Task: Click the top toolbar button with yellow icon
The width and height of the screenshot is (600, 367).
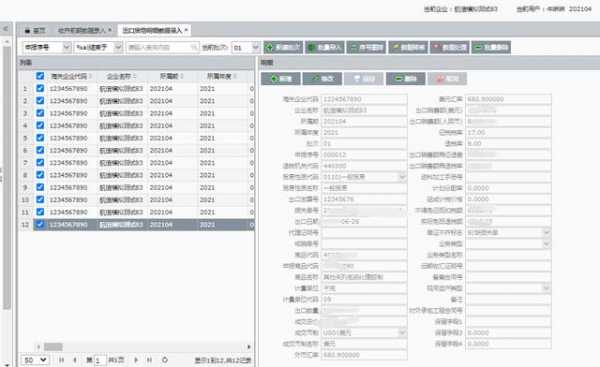Action: tap(408, 47)
